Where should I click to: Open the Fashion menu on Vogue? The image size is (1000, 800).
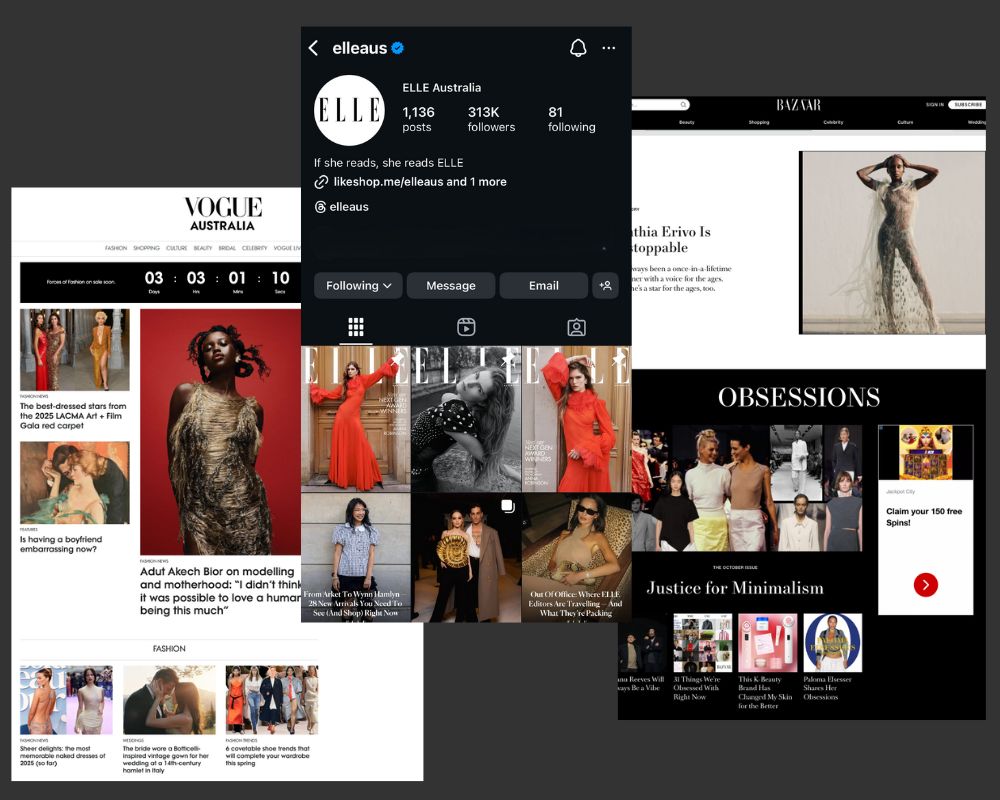(x=116, y=248)
